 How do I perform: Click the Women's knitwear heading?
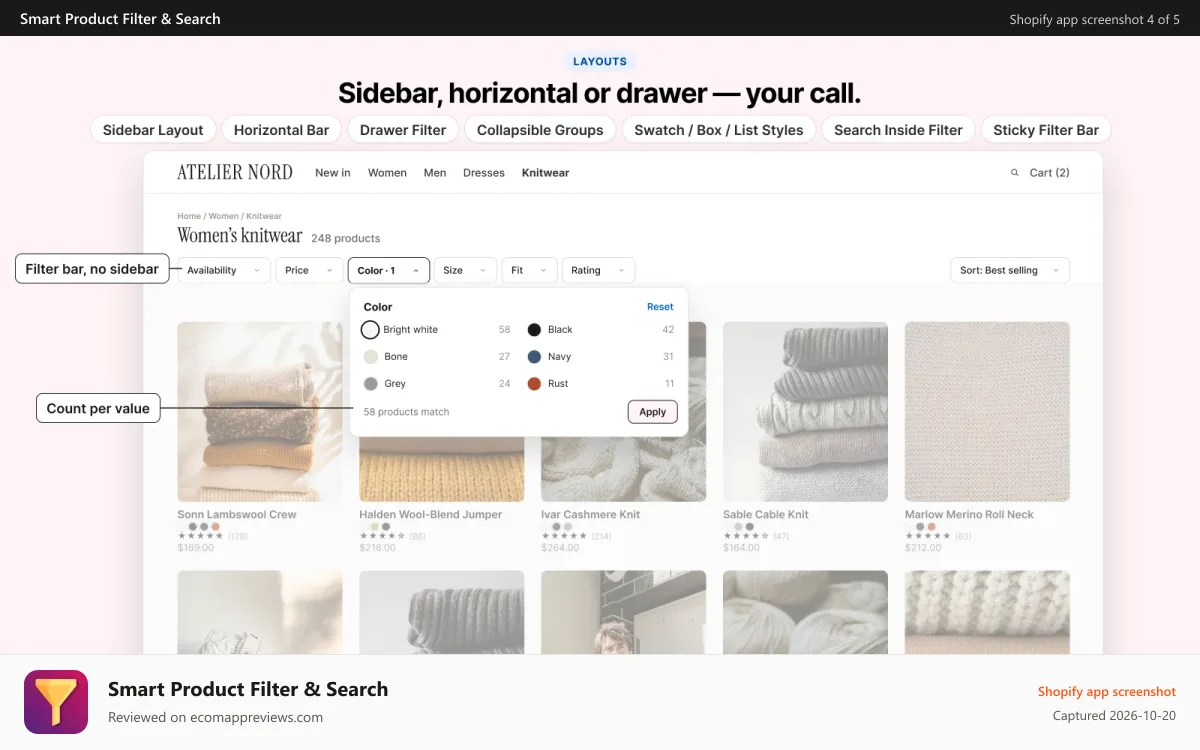click(240, 236)
